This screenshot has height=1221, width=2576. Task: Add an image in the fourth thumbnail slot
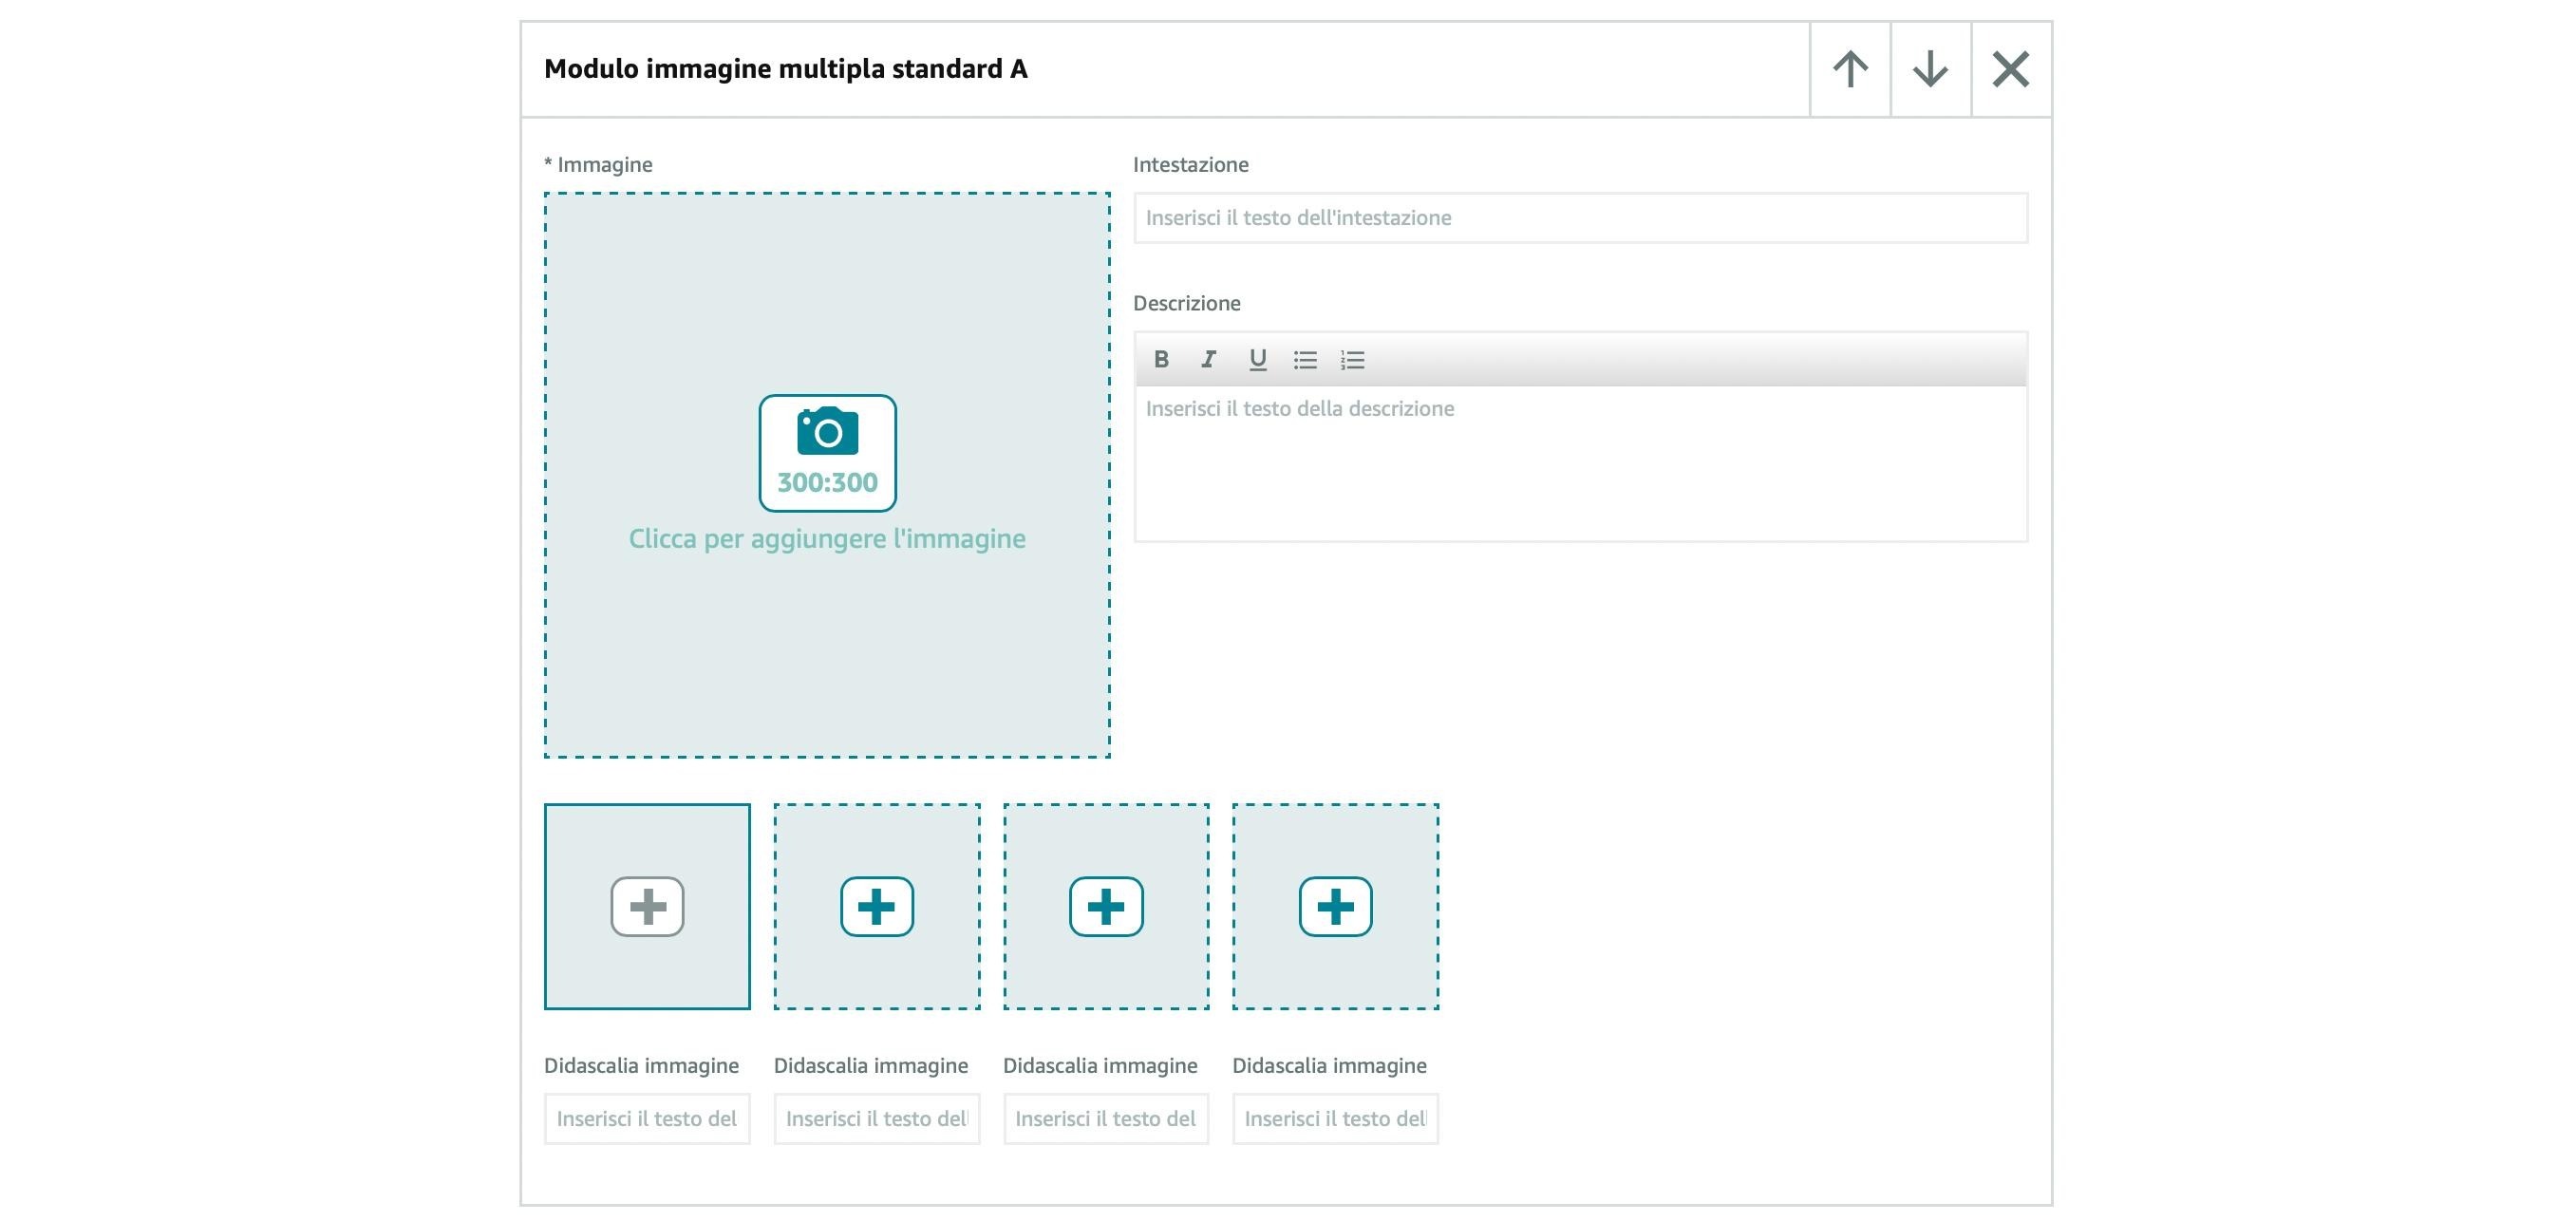tap(1336, 907)
